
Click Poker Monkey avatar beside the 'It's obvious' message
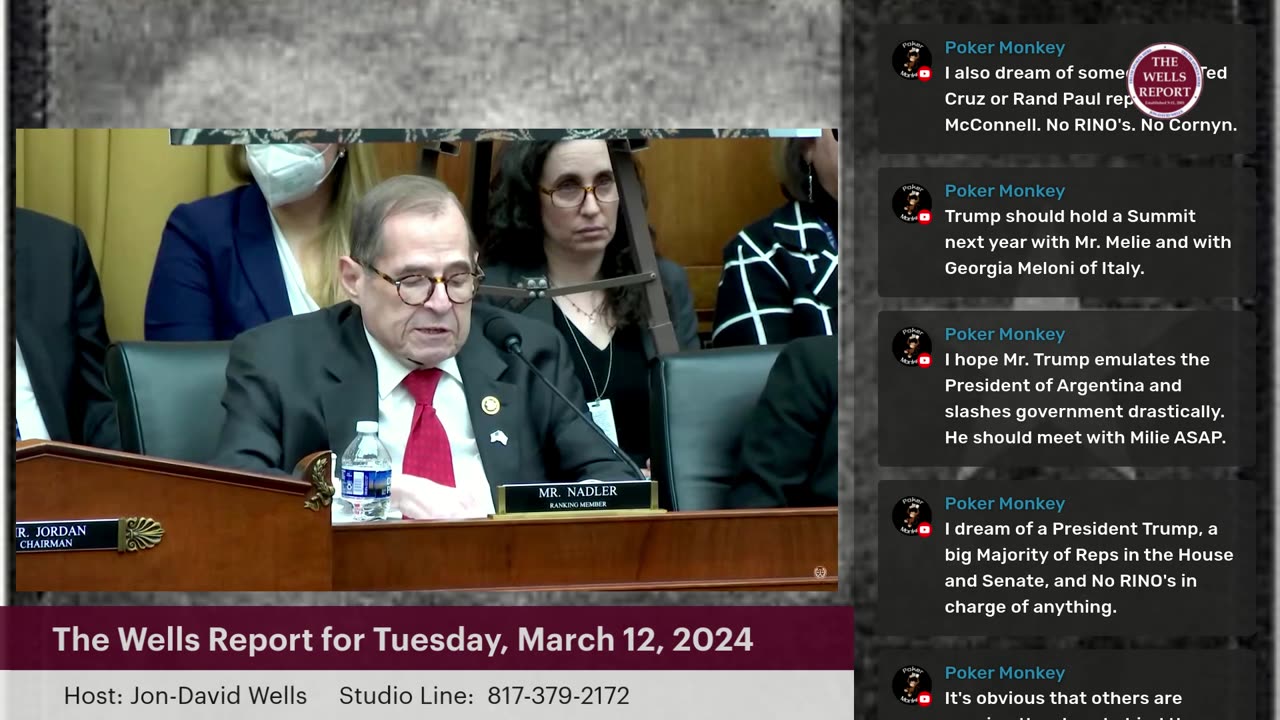tap(912, 686)
